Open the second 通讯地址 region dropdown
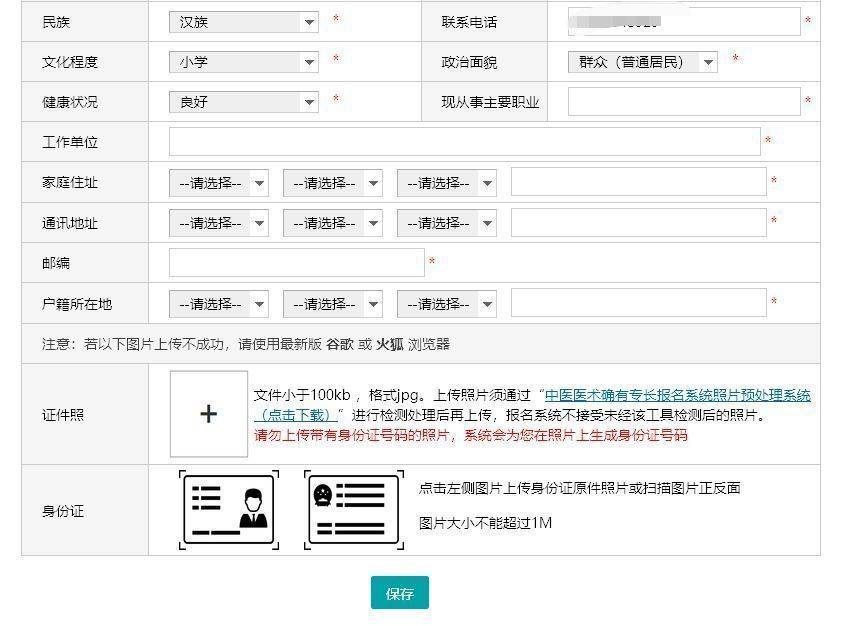Viewport: 852px width, 626px height. coord(332,223)
